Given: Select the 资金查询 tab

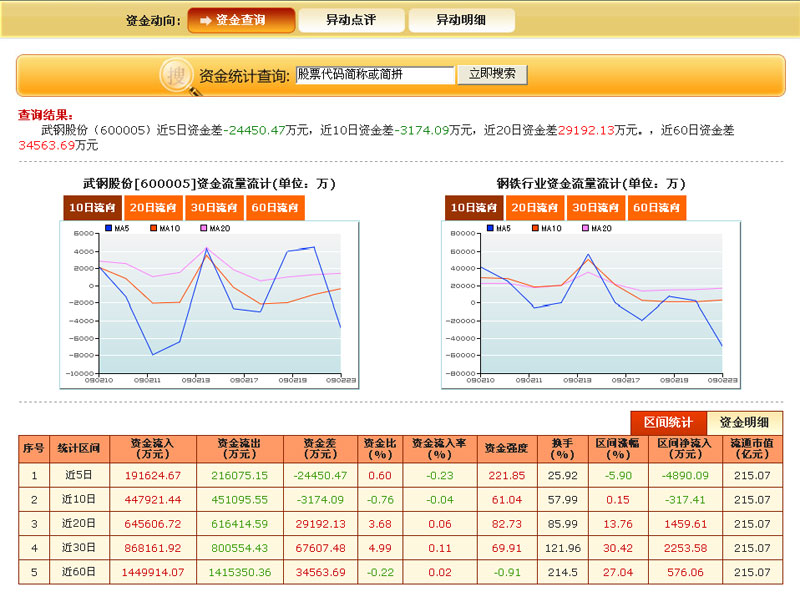Looking at the screenshot, I should pyautogui.click(x=241, y=20).
